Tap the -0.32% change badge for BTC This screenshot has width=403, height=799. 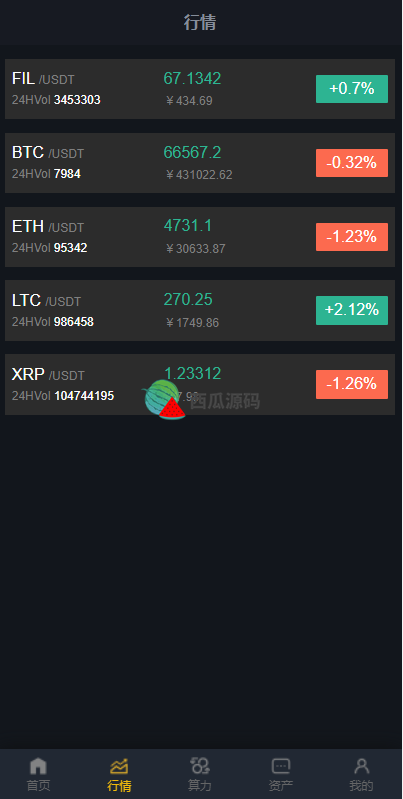(352, 163)
